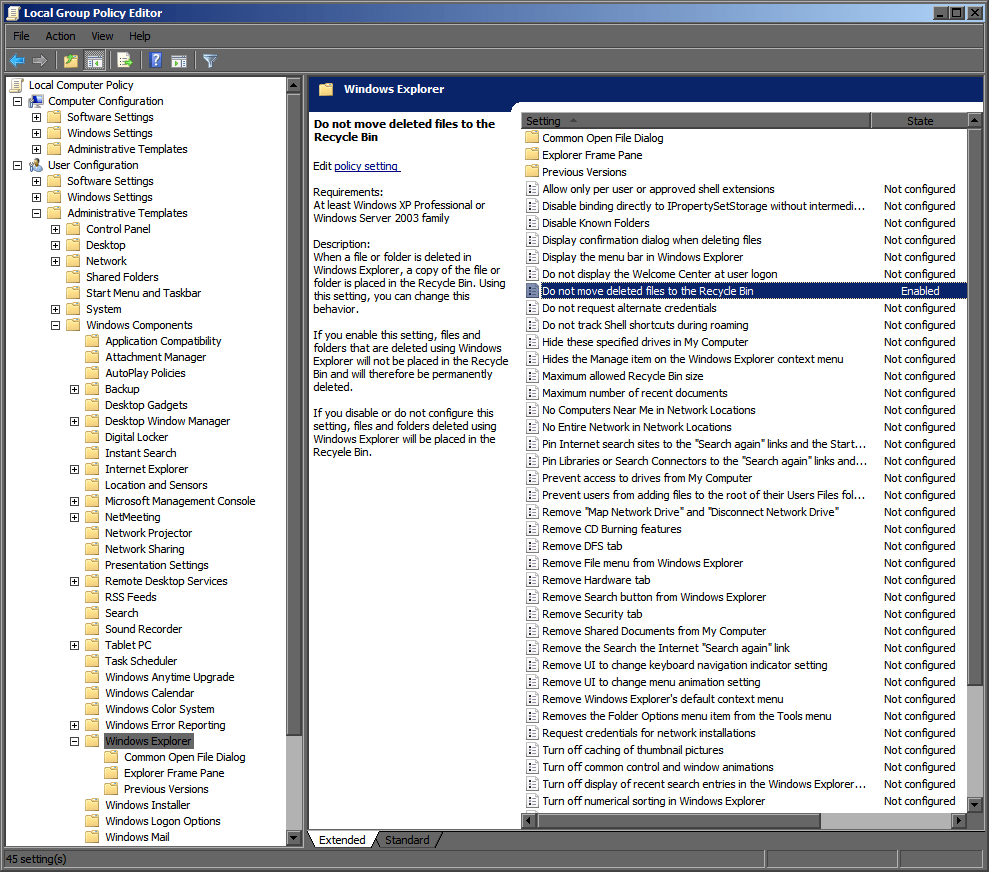Click the Computer Configuration icon

pyautogui.click(x=36, y=101)
